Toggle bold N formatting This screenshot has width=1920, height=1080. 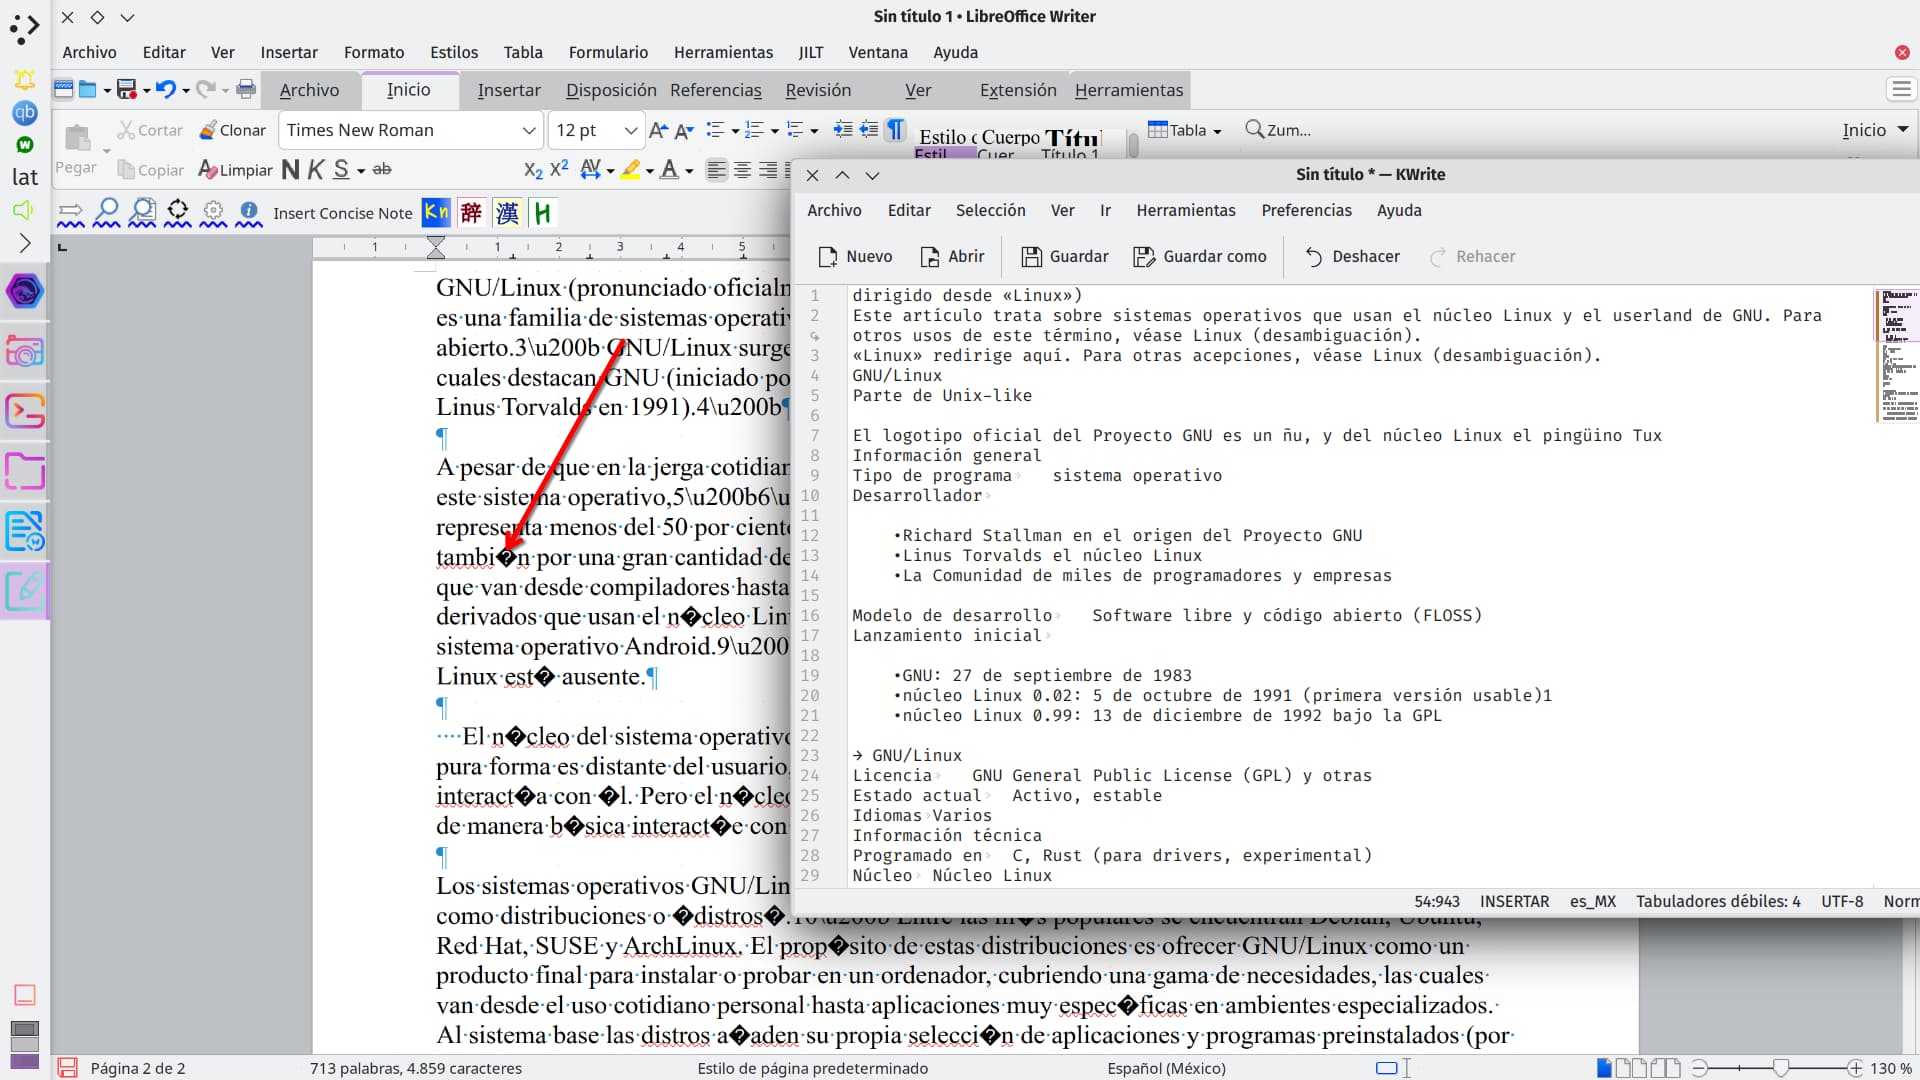[x=291, y=170]
